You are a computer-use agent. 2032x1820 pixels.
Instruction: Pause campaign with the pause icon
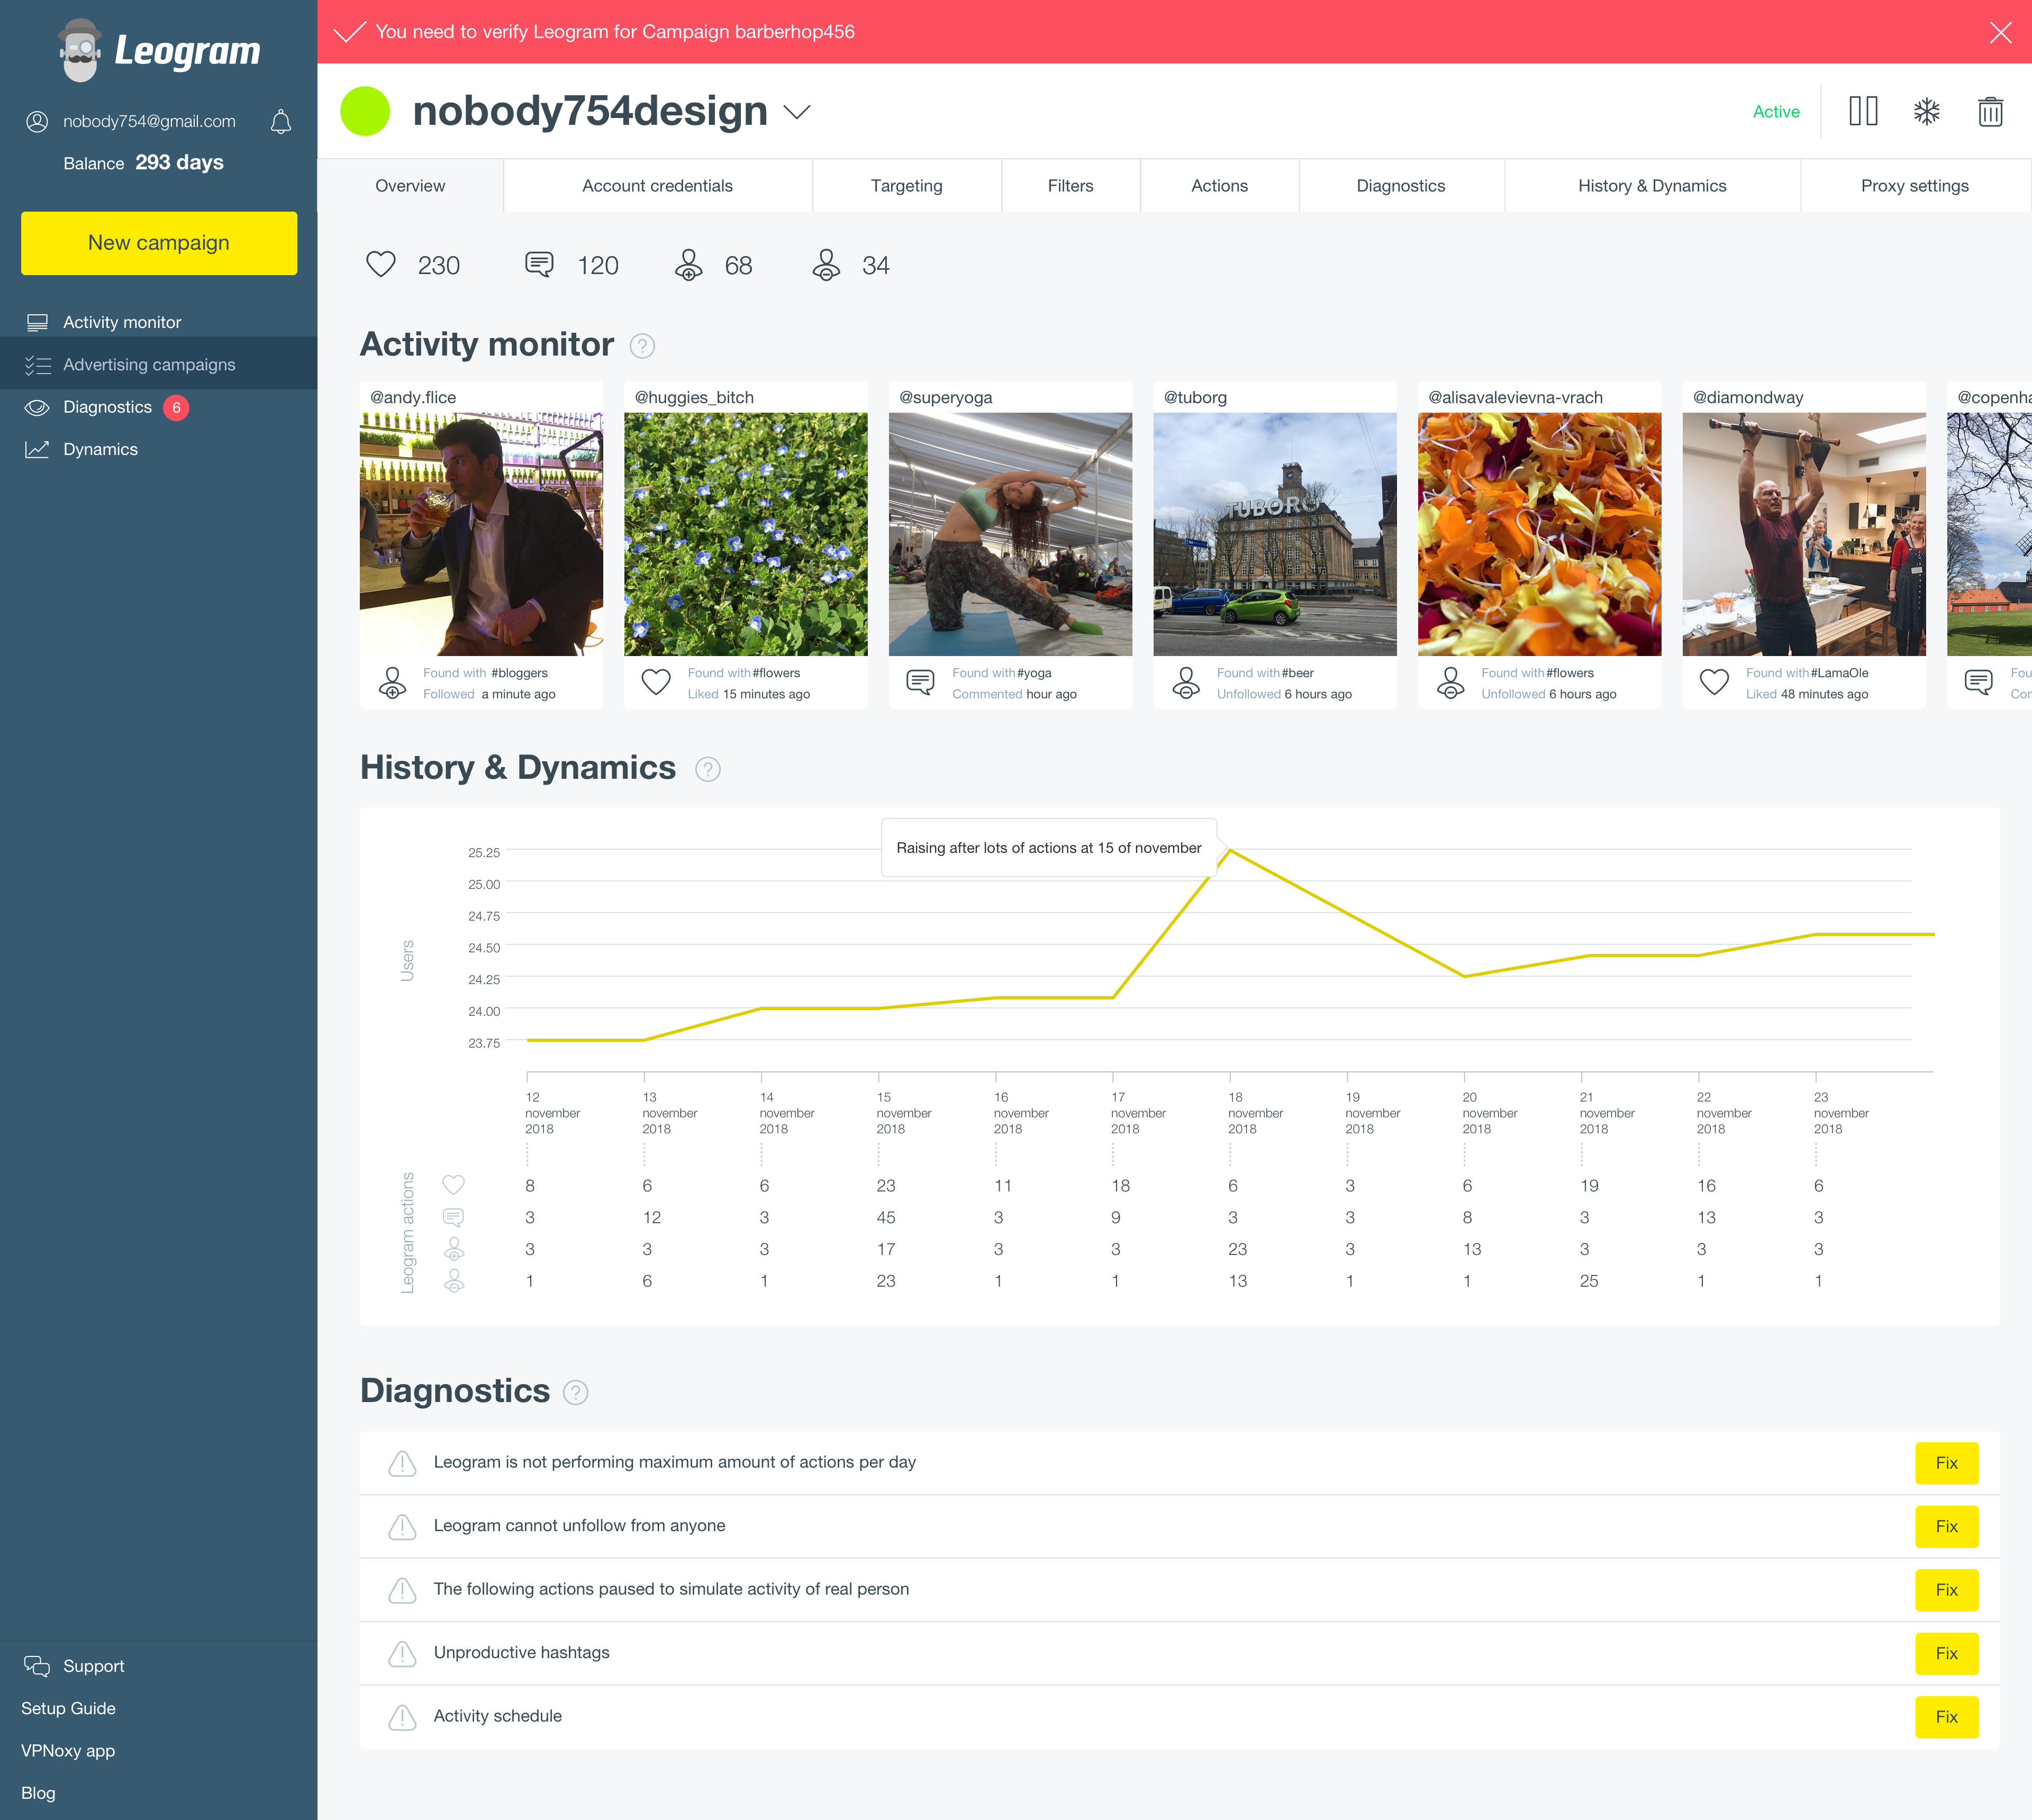point(1863,111)
